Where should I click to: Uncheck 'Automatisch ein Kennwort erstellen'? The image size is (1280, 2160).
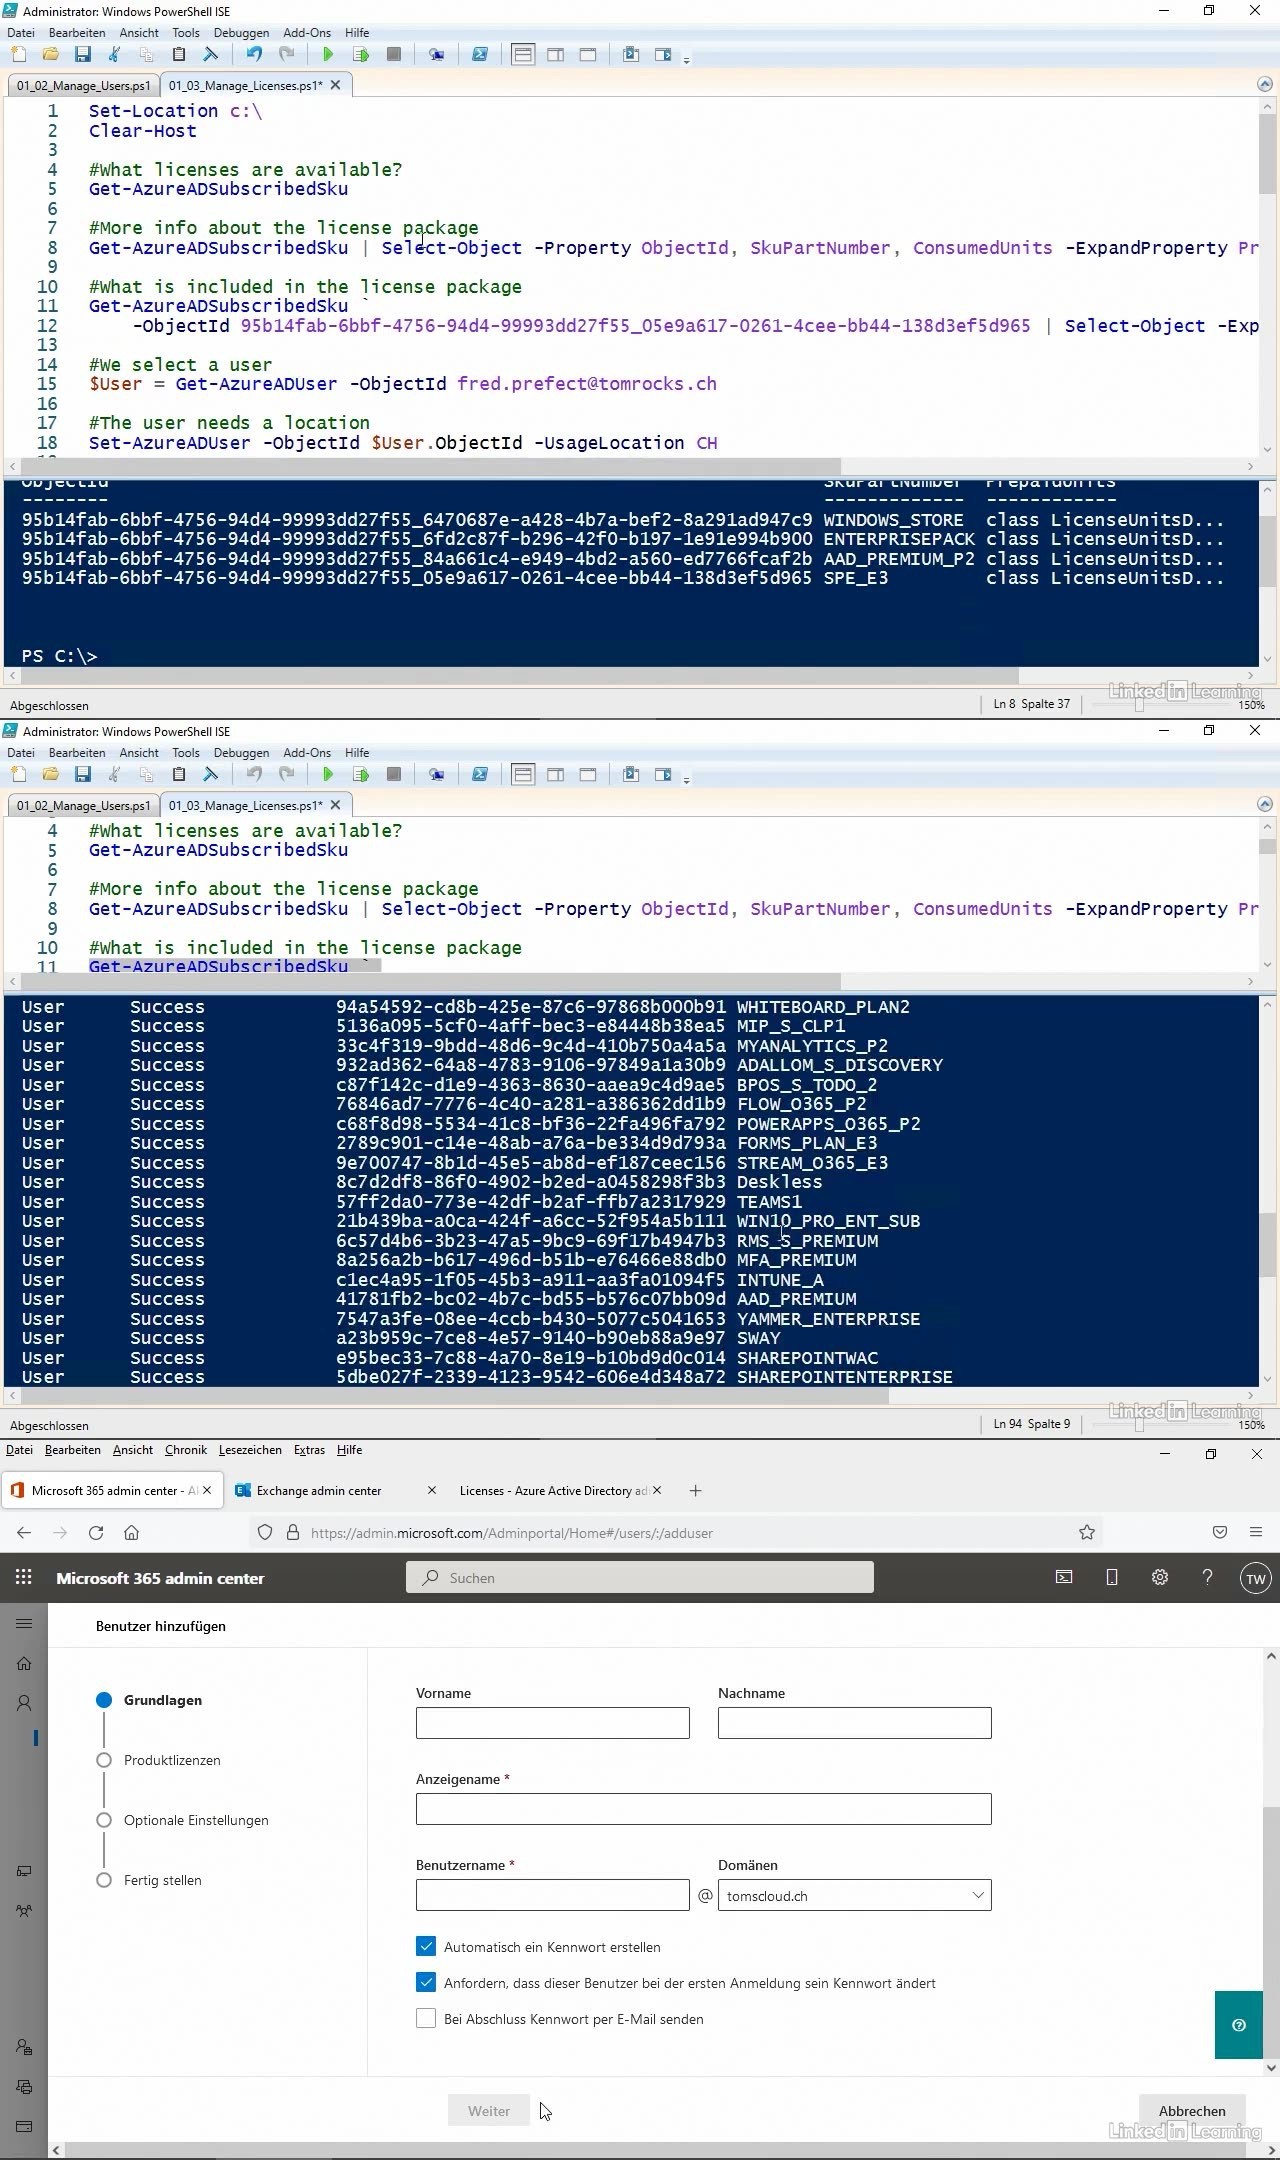point(426,1946)
